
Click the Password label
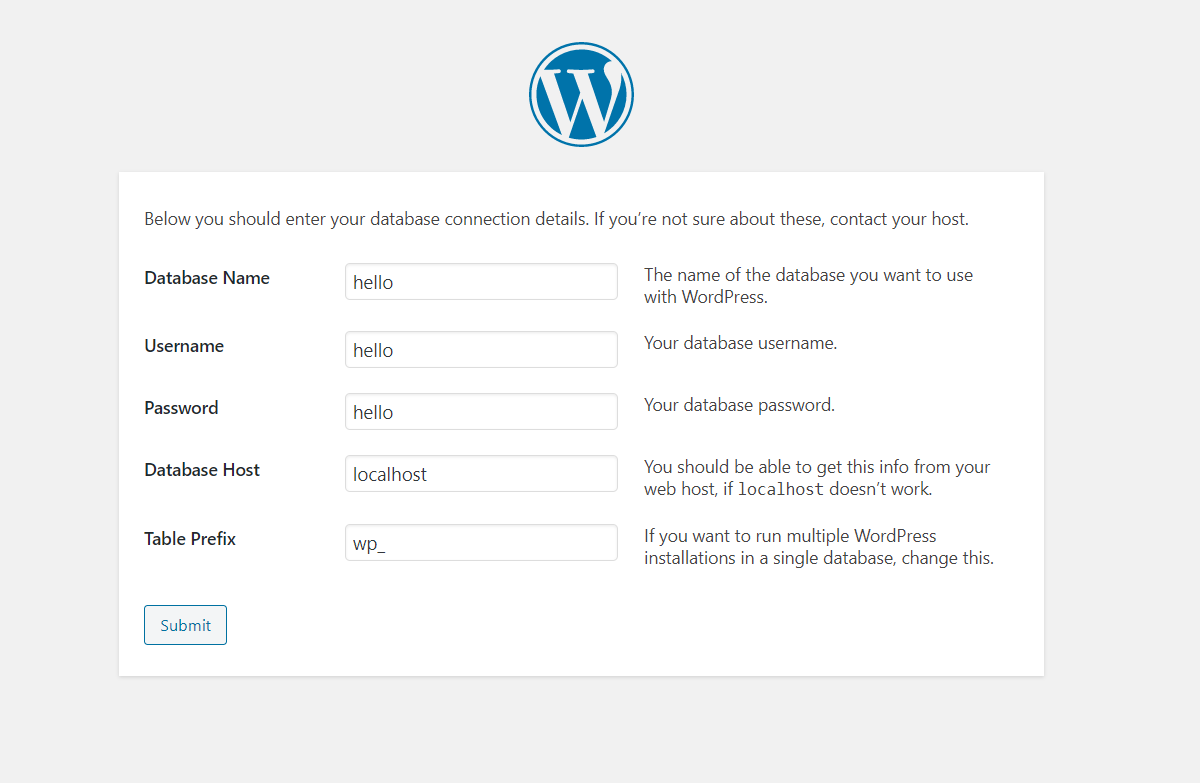[181, 408]
